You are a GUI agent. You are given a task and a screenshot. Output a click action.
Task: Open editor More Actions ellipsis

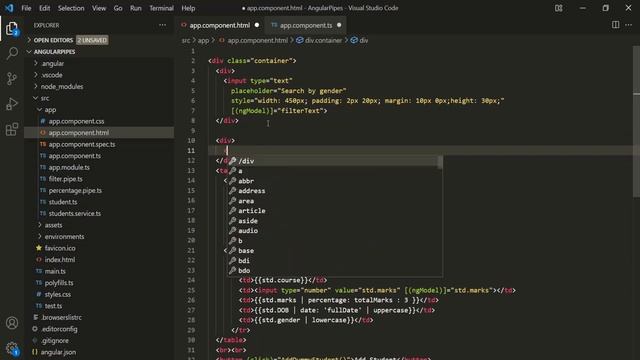click(x=629, y=25)
